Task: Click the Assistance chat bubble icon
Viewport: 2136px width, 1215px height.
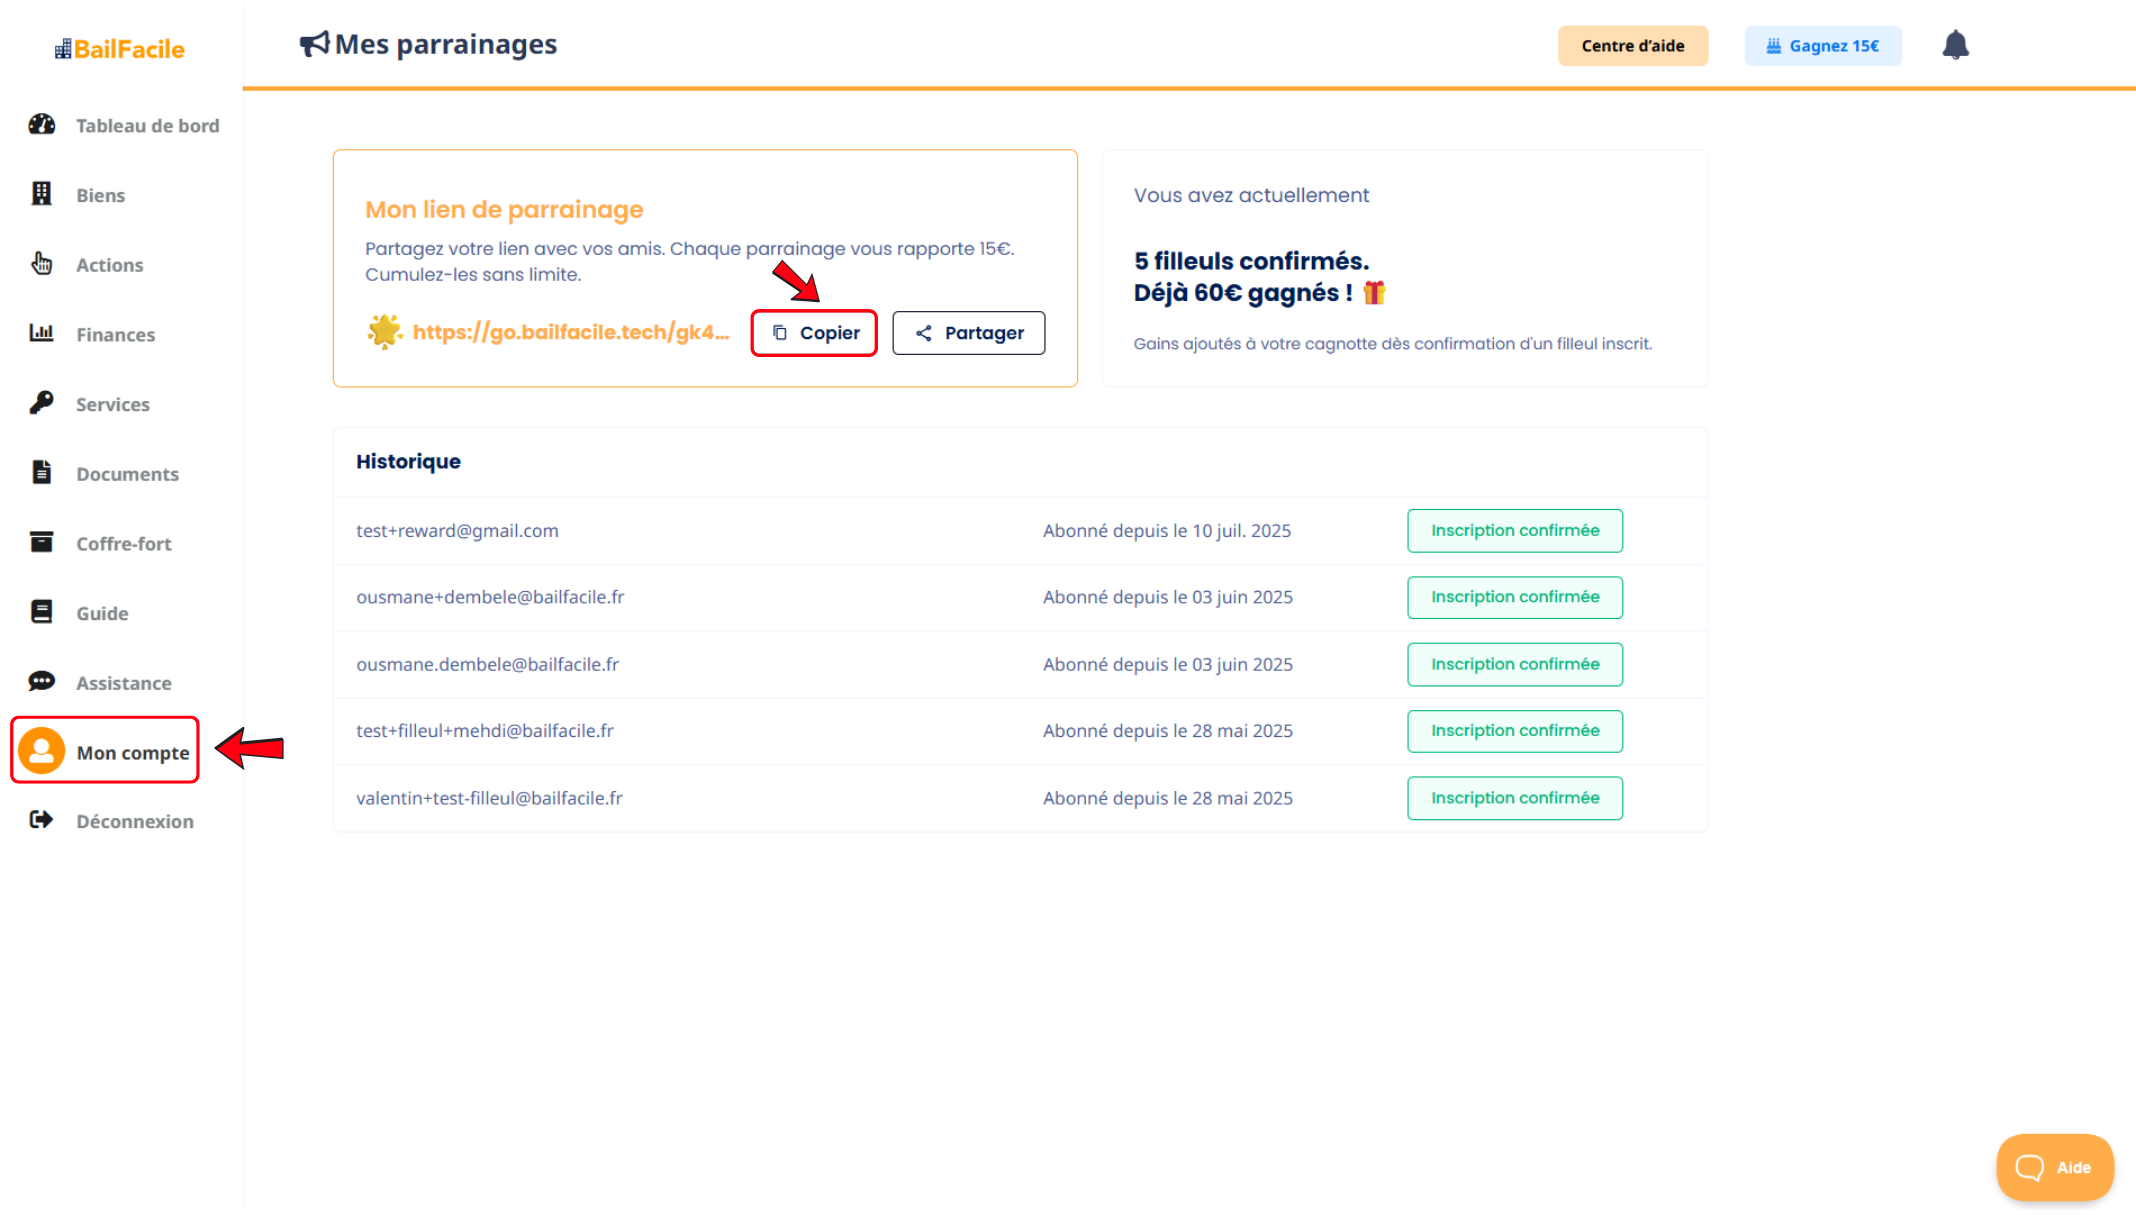Action: click(41, 682)
